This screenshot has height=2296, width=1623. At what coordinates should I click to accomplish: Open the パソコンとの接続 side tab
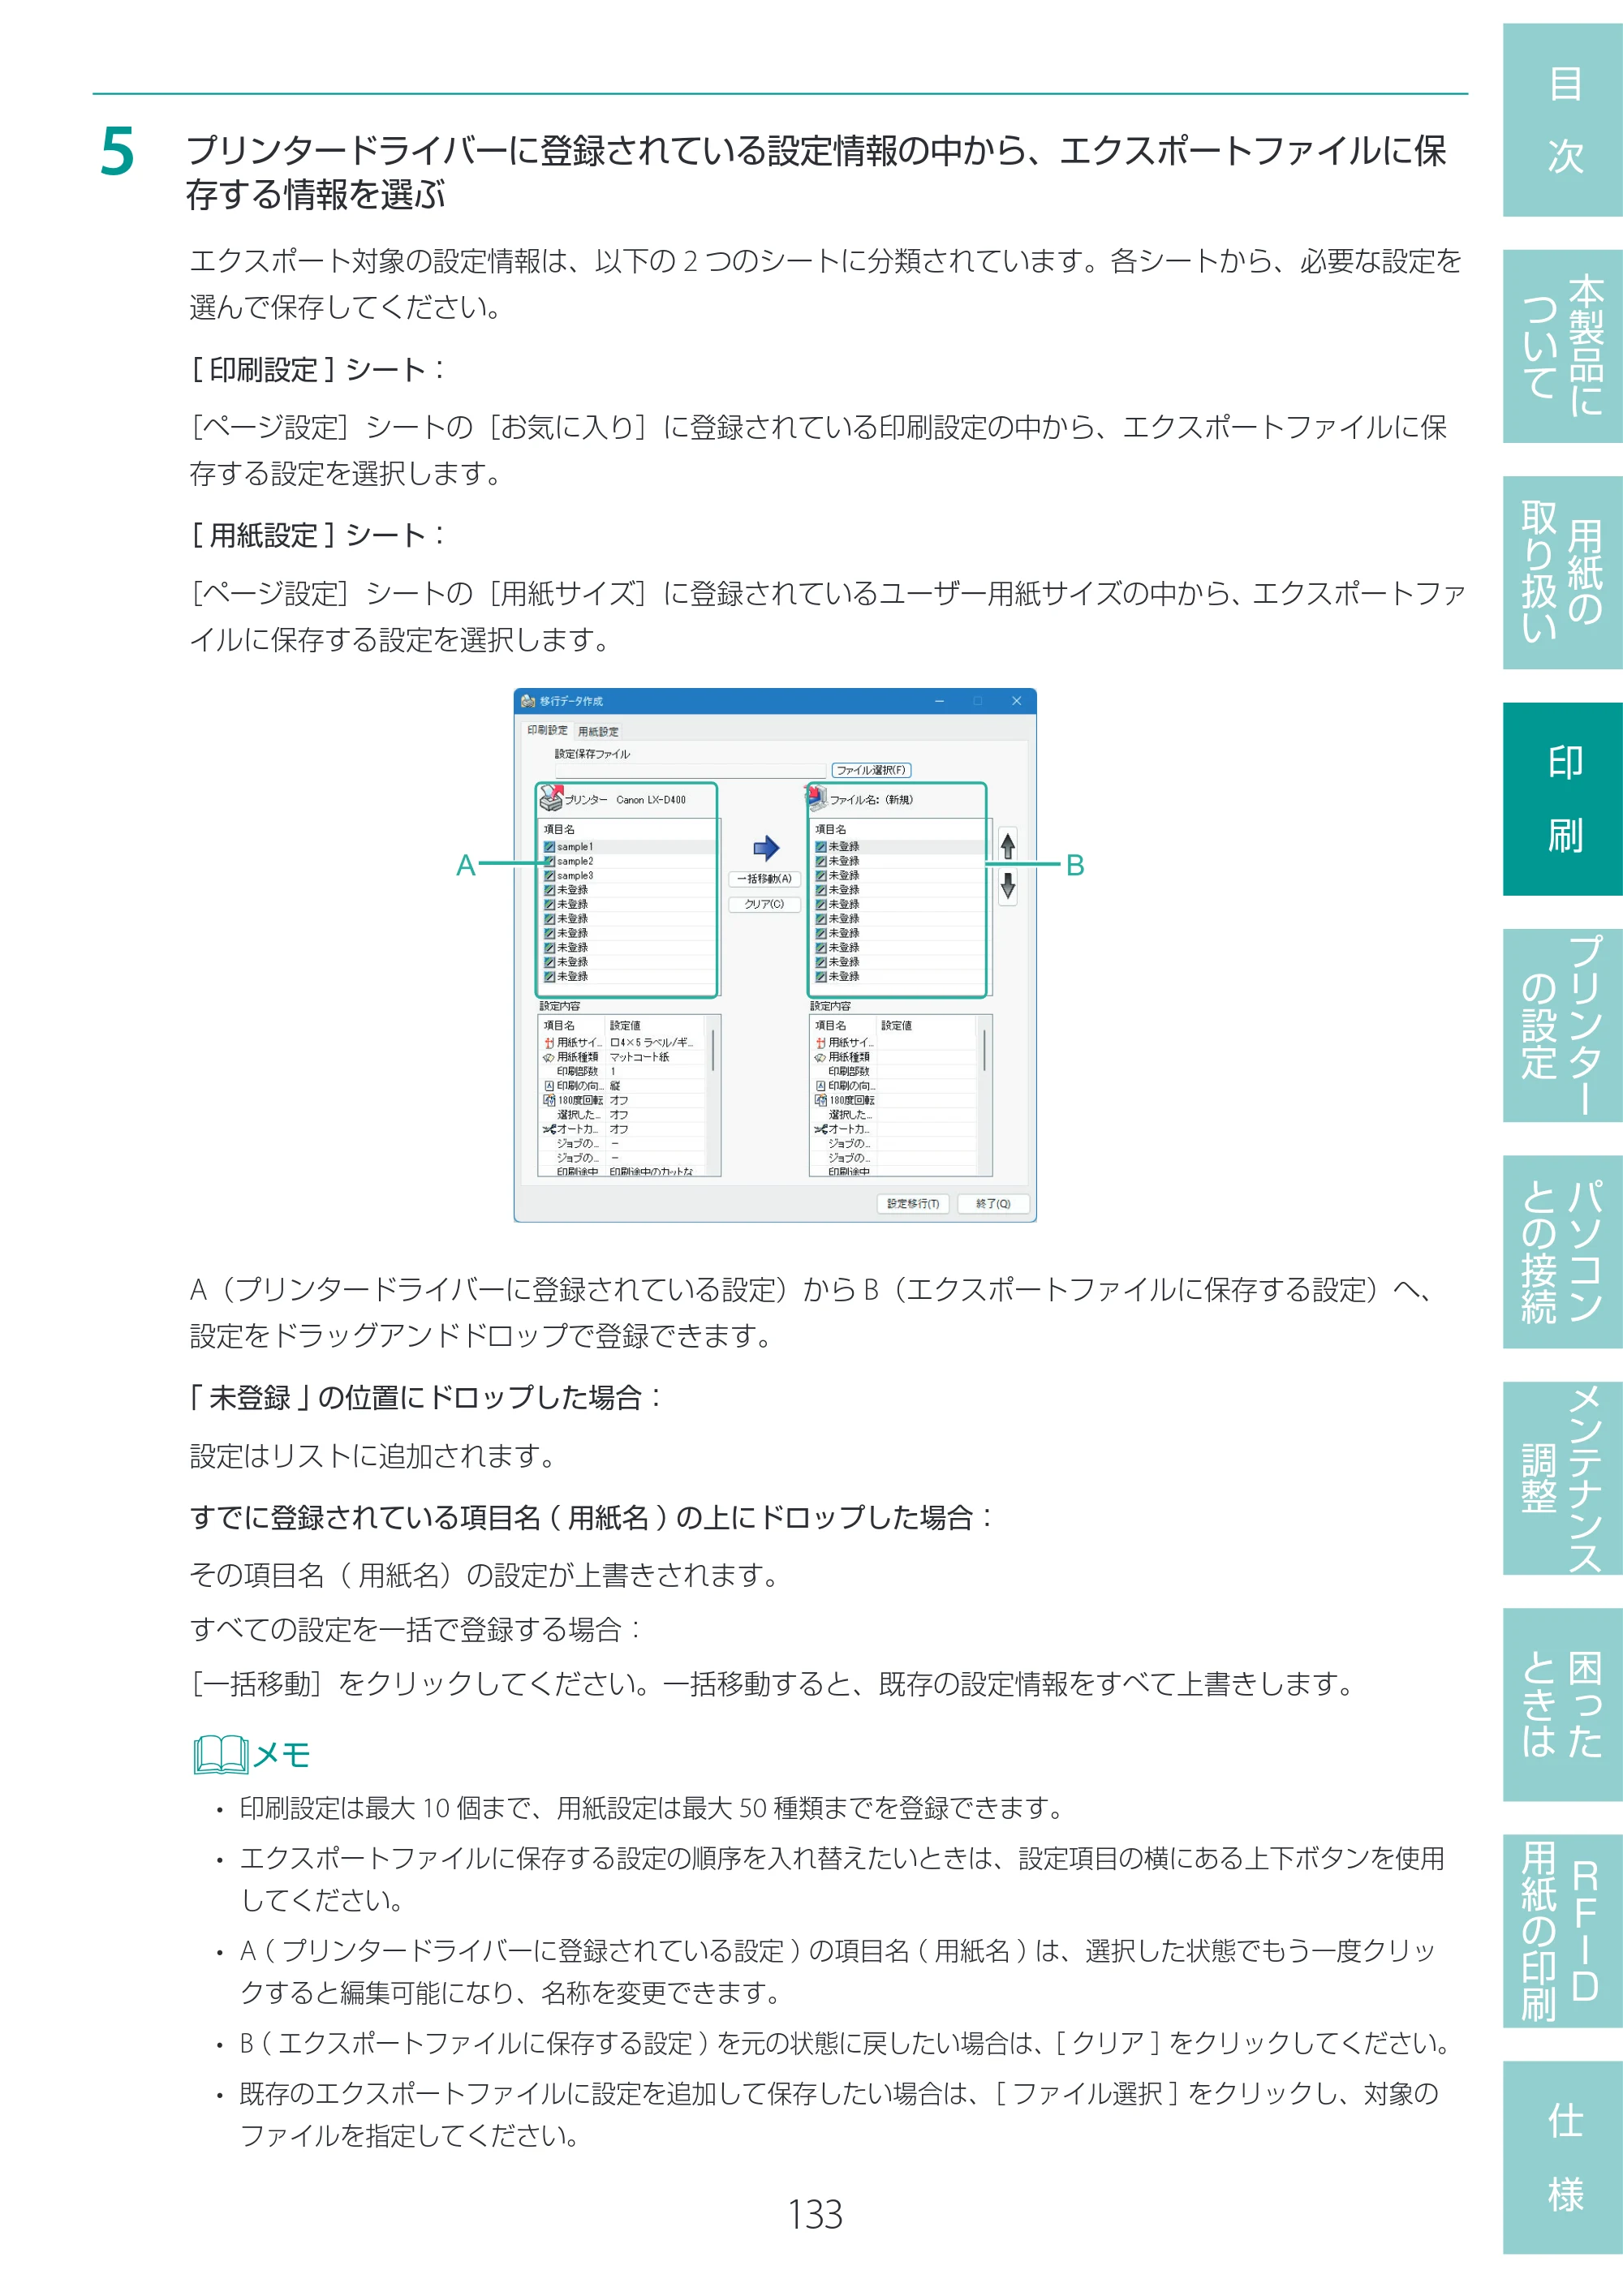(1563, 1251)
